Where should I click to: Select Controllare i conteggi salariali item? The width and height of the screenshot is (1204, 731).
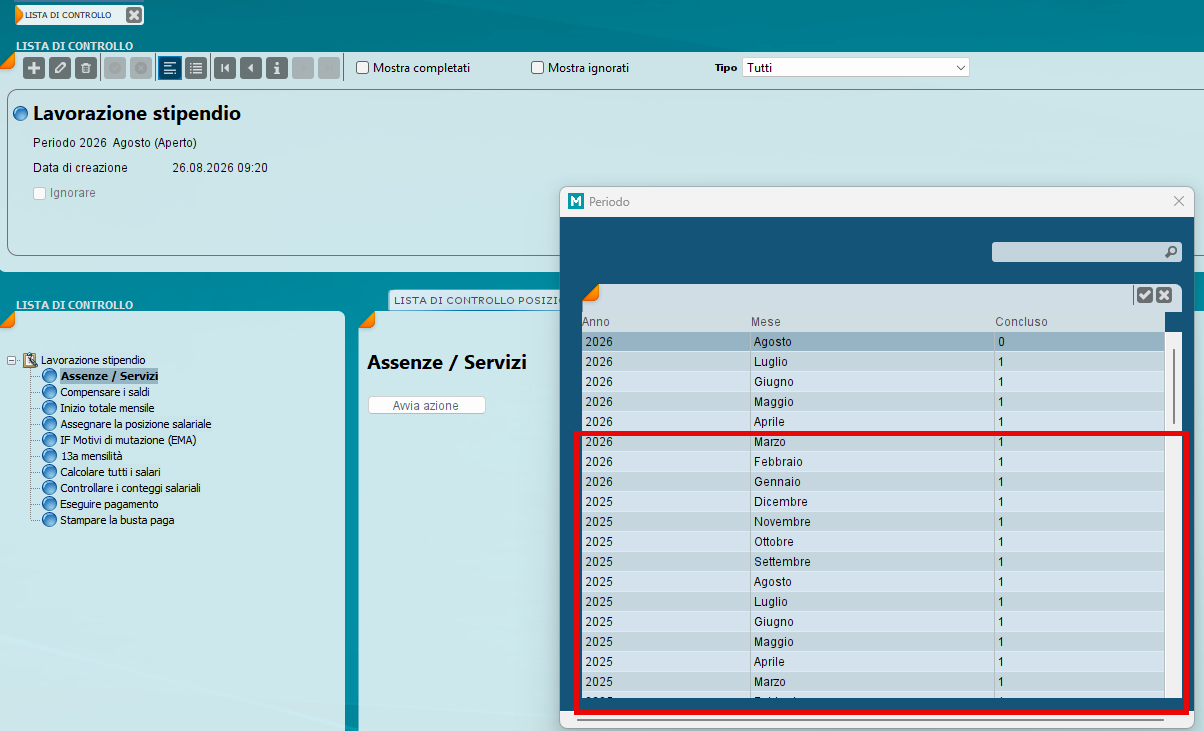point(131,488)
